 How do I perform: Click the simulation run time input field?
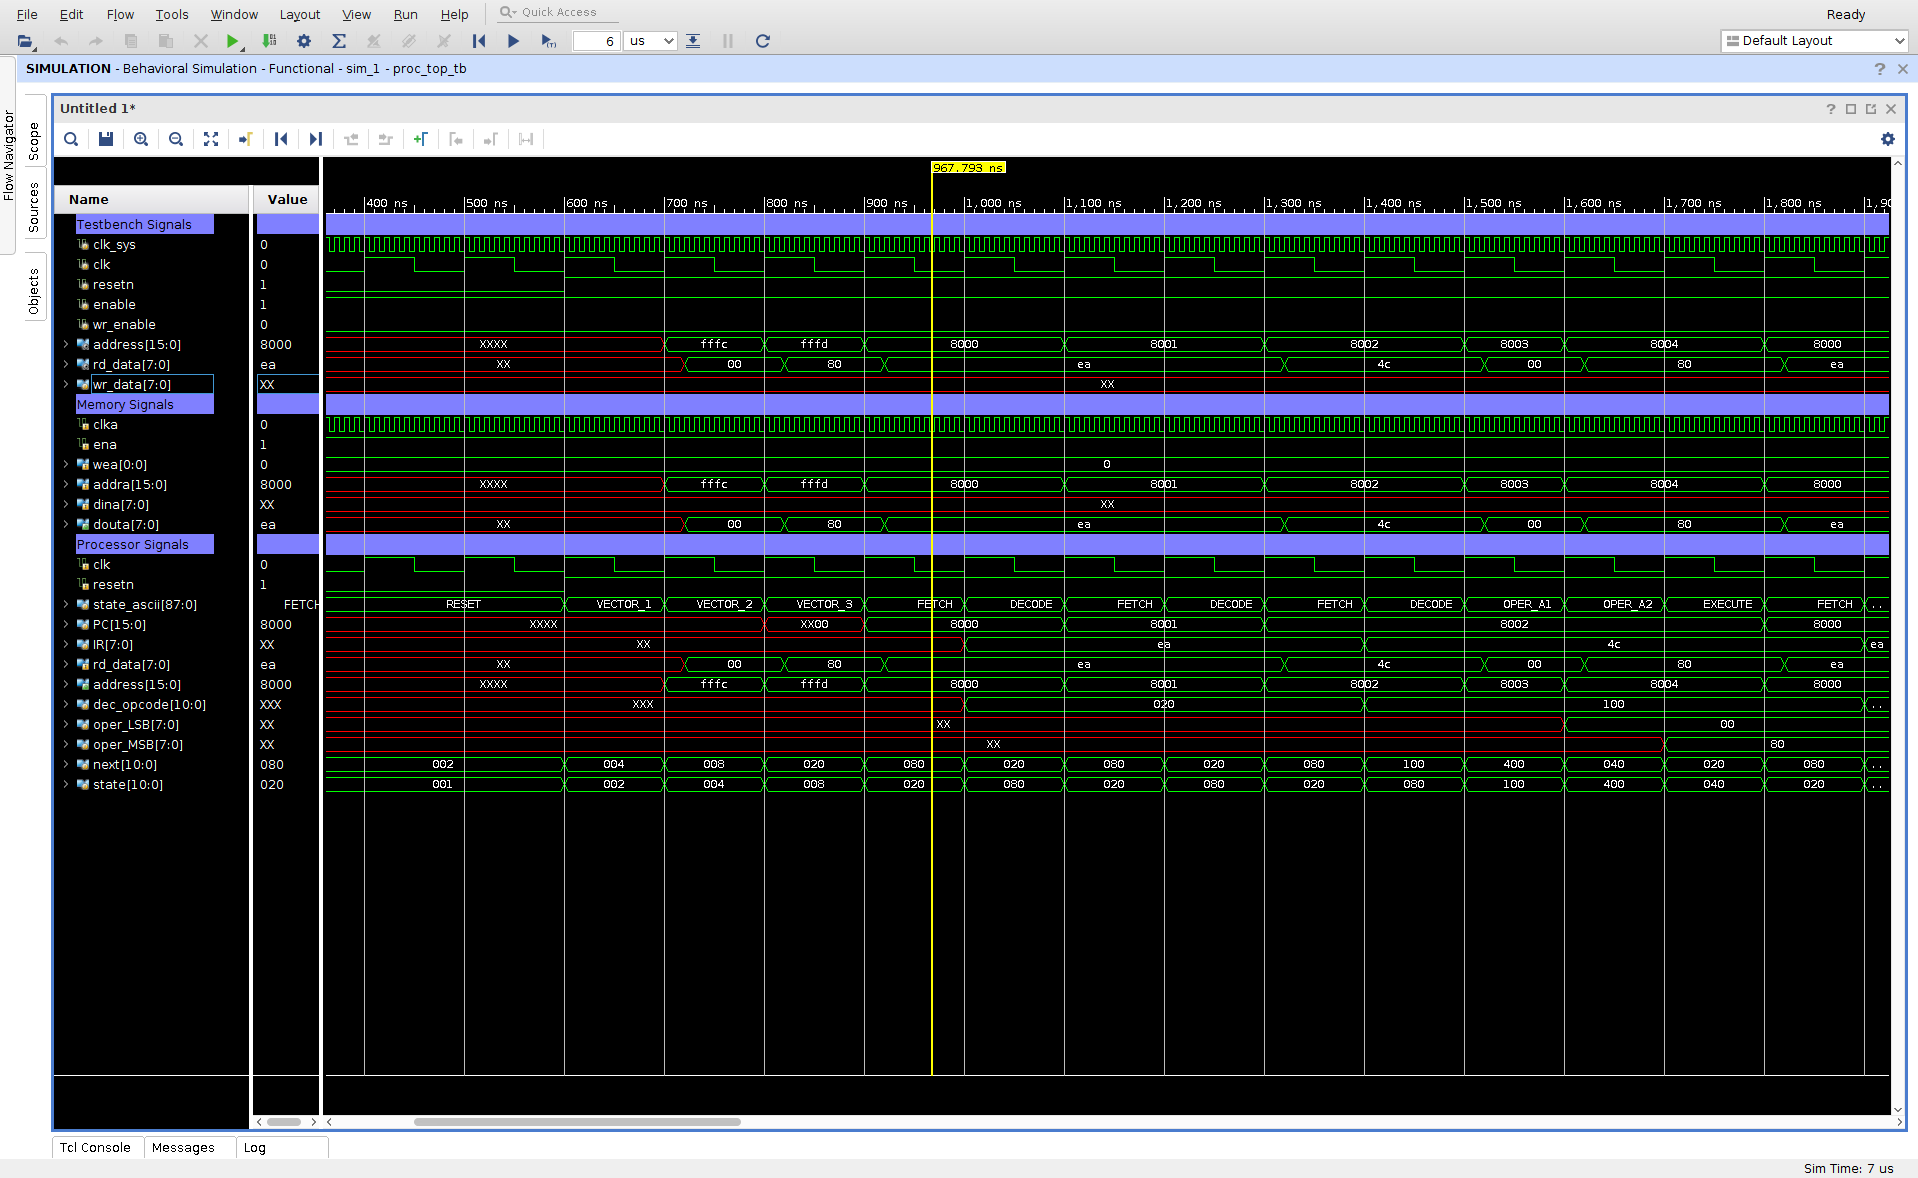(596, 41)
